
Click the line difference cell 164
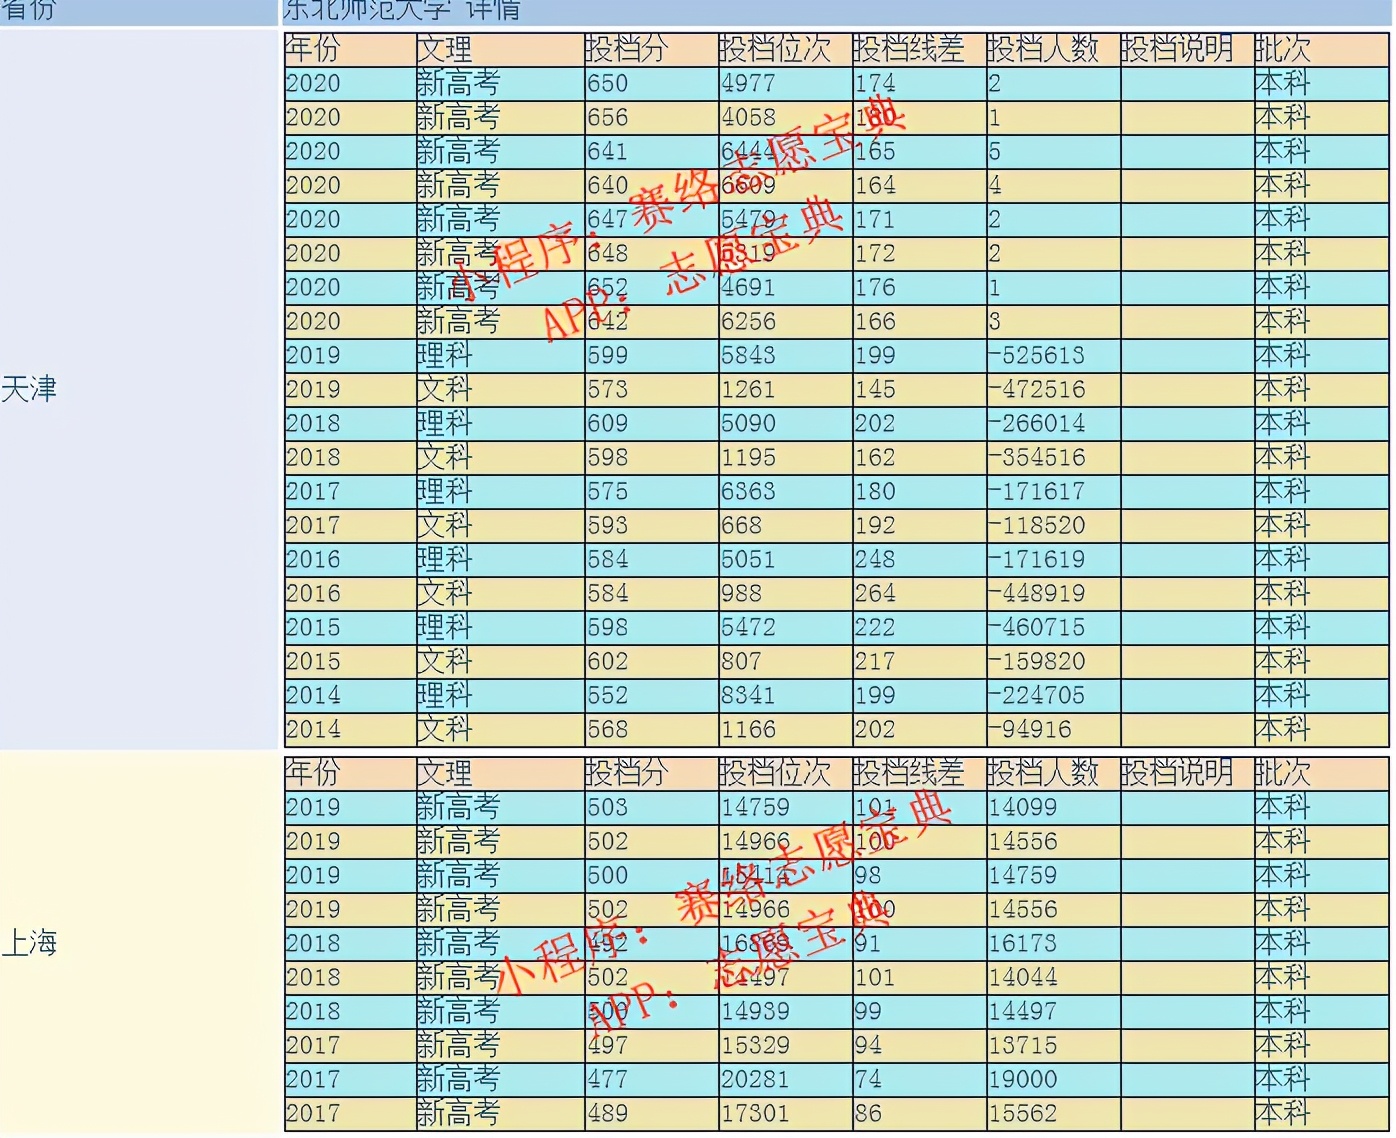[919, 185]
